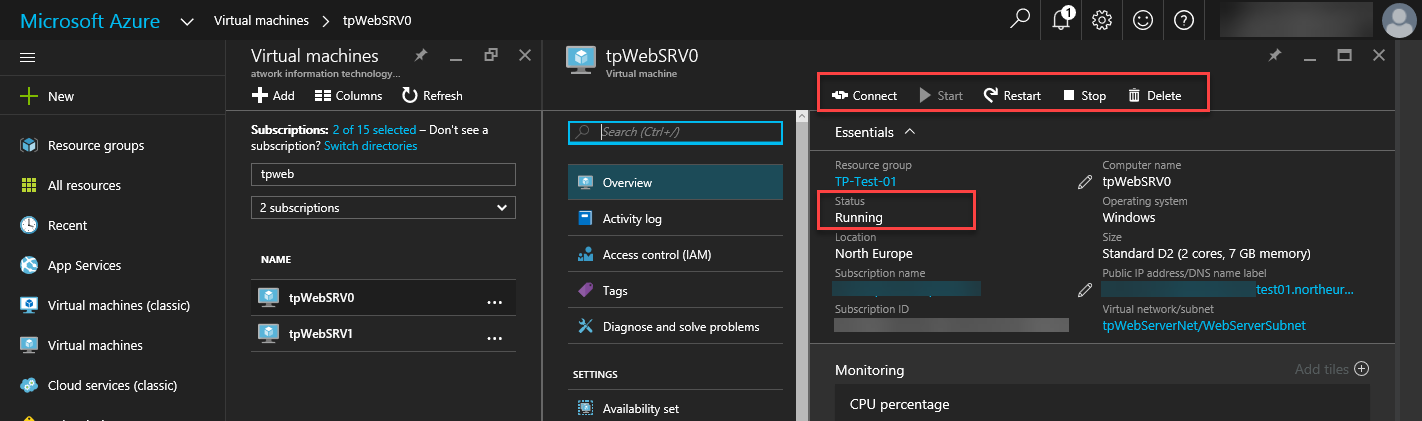Click the feedback smiley icon
This screenshot has width=1422, height=421.
(x=1142, y=20)
